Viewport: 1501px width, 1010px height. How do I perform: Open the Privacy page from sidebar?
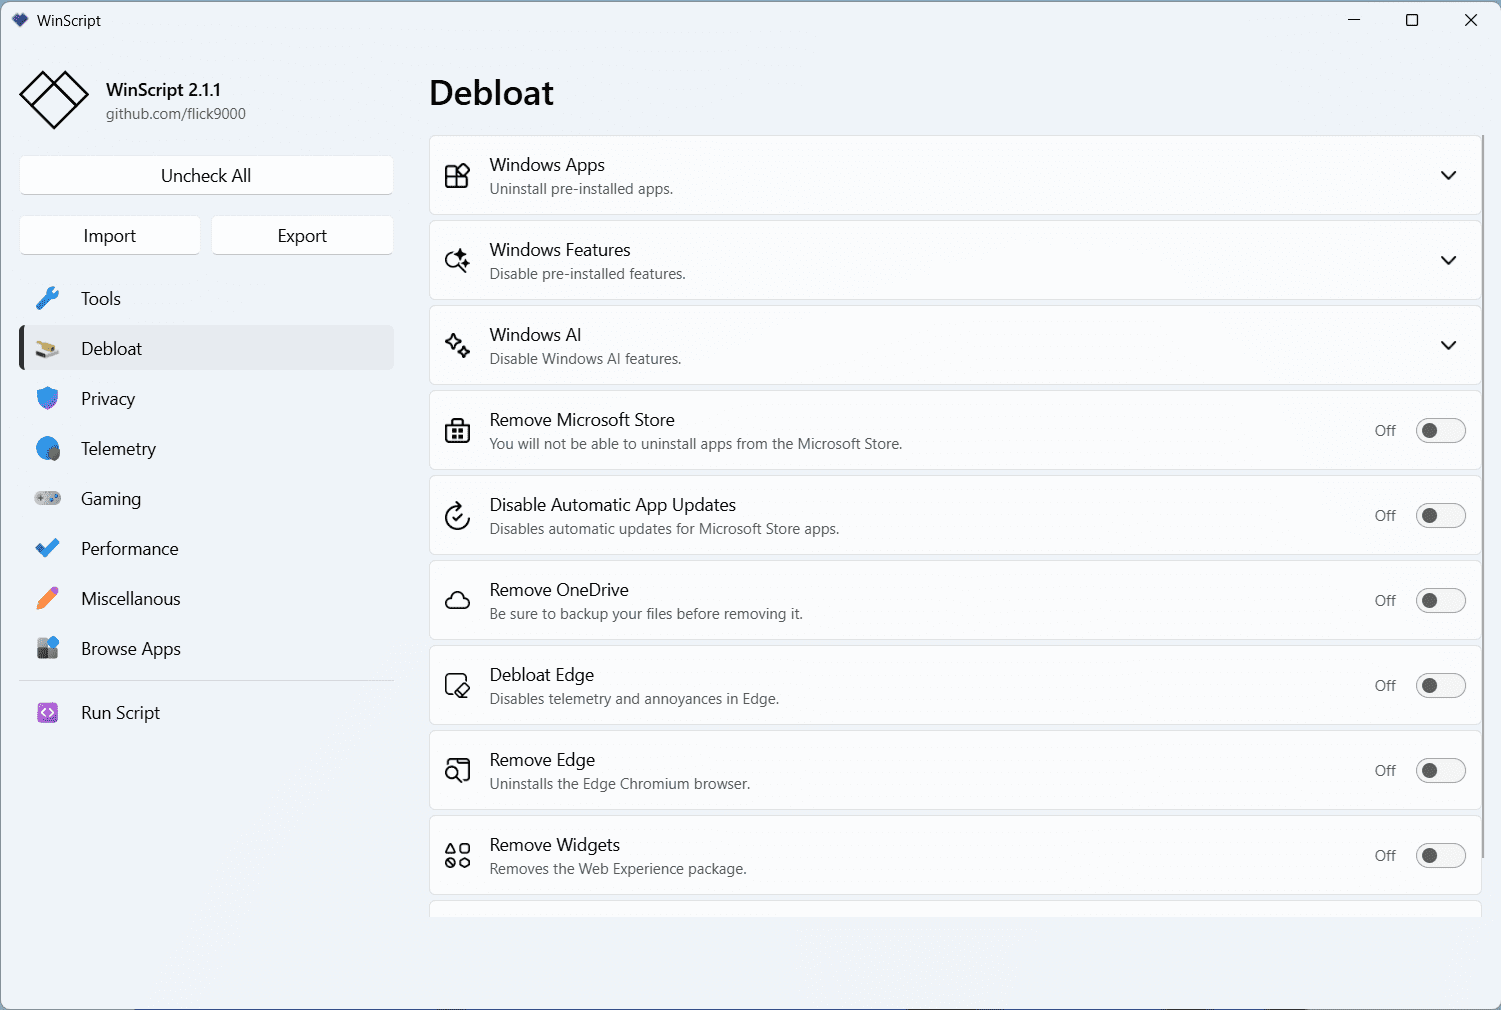108,398
